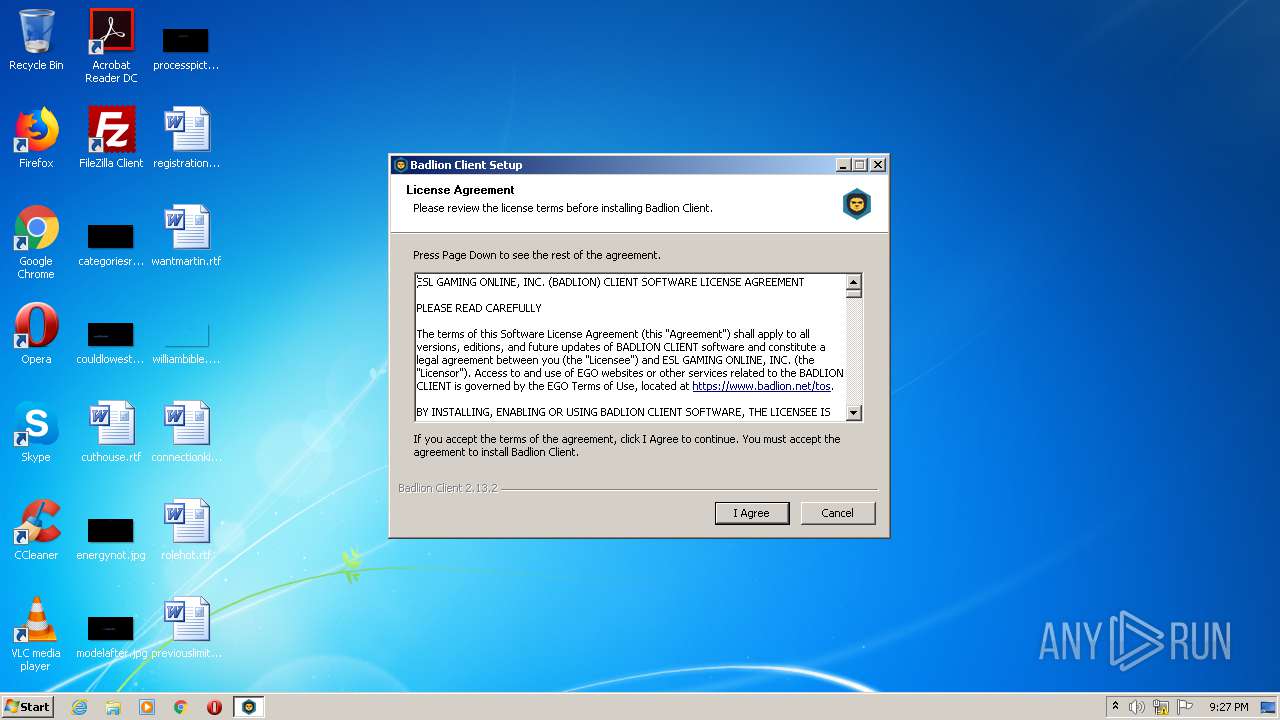
Task: Open Chrome from the taskbar
Action: tap(181, 707)
